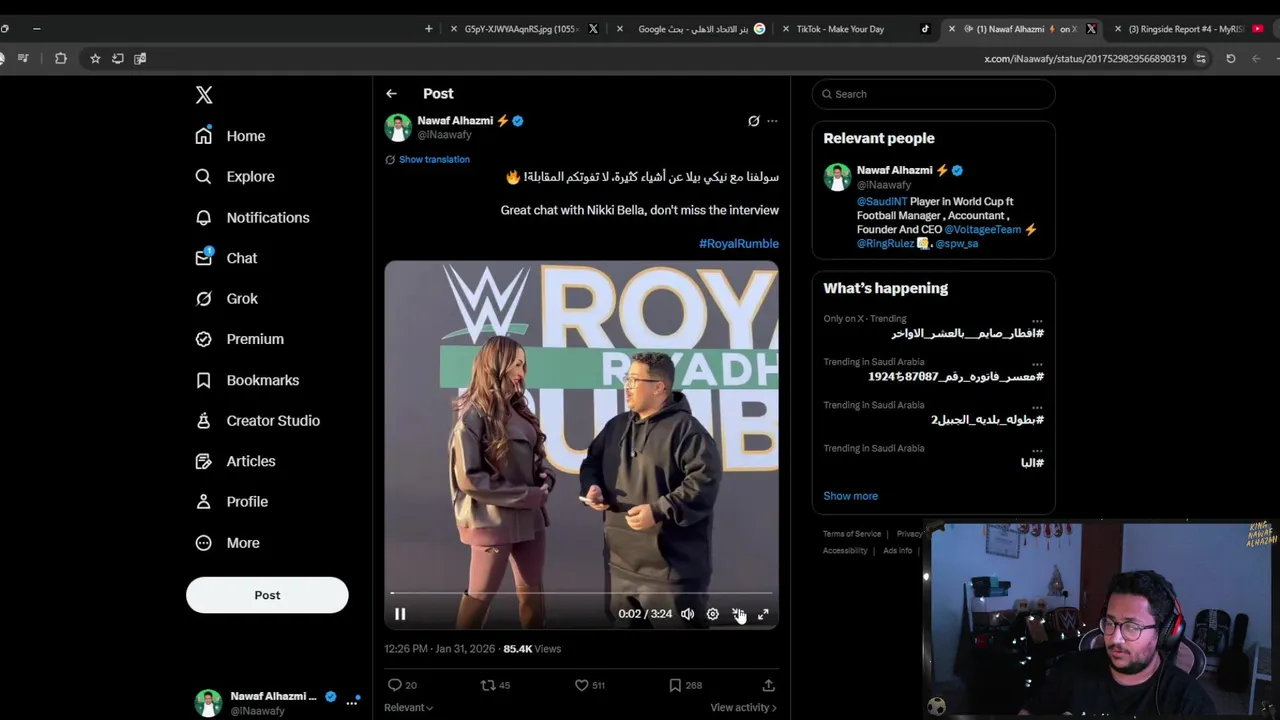1280x720 pixels.
Task: Open Nawaf Alhazmi avatar in Relevant people
Action: click(x=837, y=177)
